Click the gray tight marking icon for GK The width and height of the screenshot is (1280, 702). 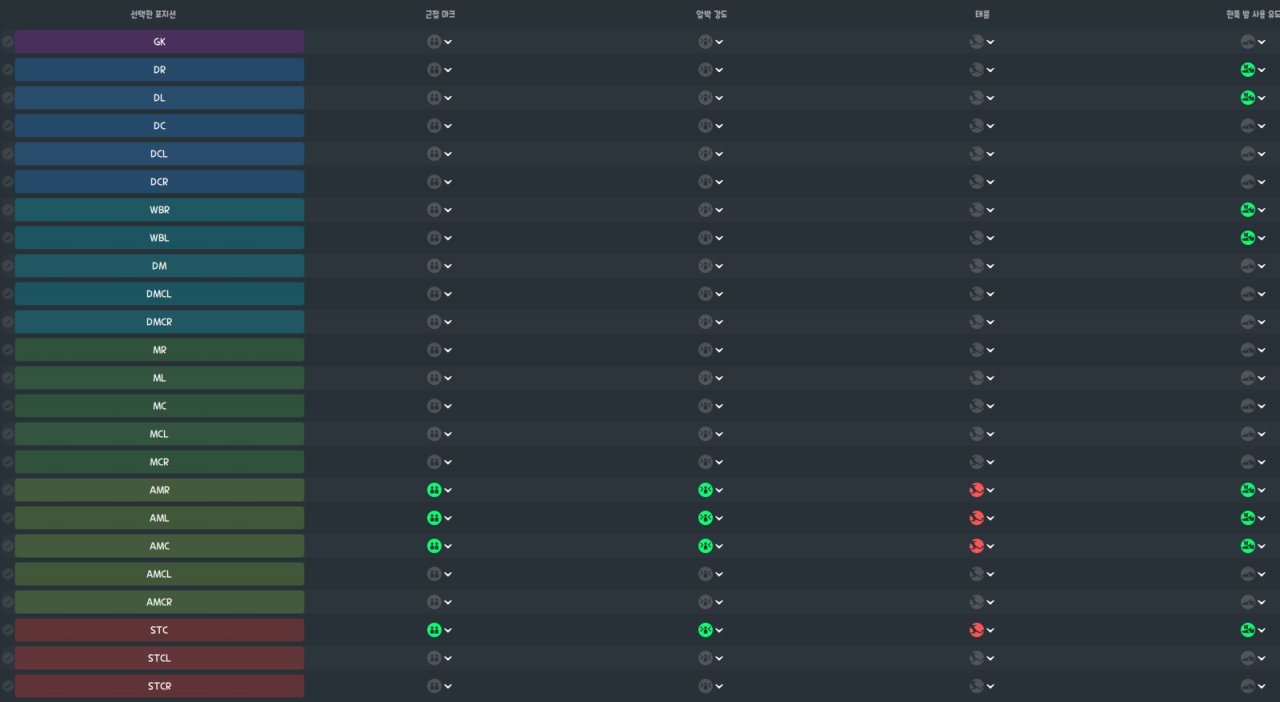click(x=434, y=42)
